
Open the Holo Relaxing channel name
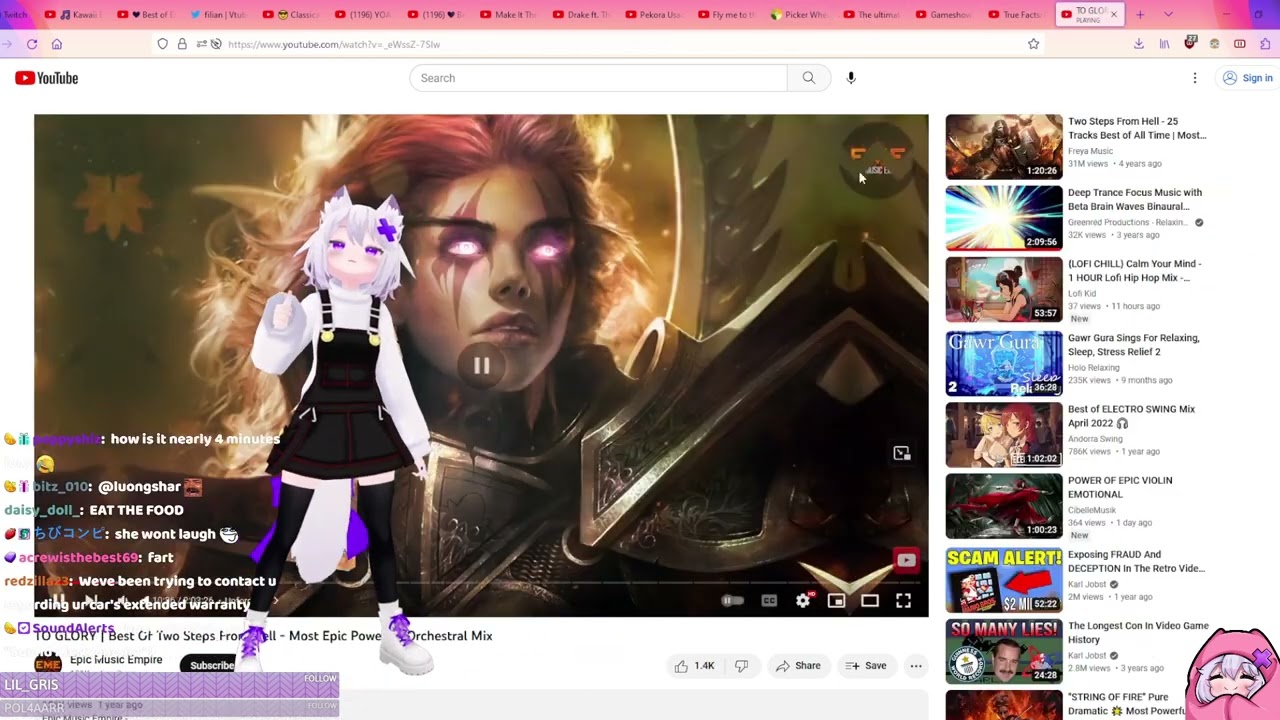[x=1094, y=368]
